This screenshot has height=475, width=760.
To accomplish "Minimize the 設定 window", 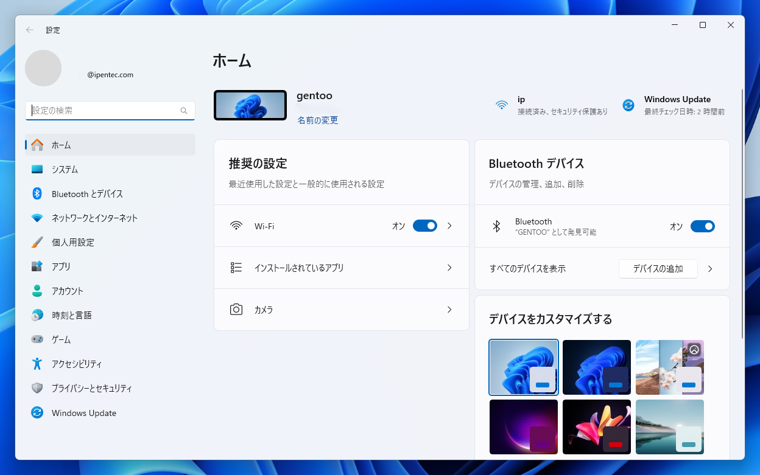I will (x=675, y=25).
